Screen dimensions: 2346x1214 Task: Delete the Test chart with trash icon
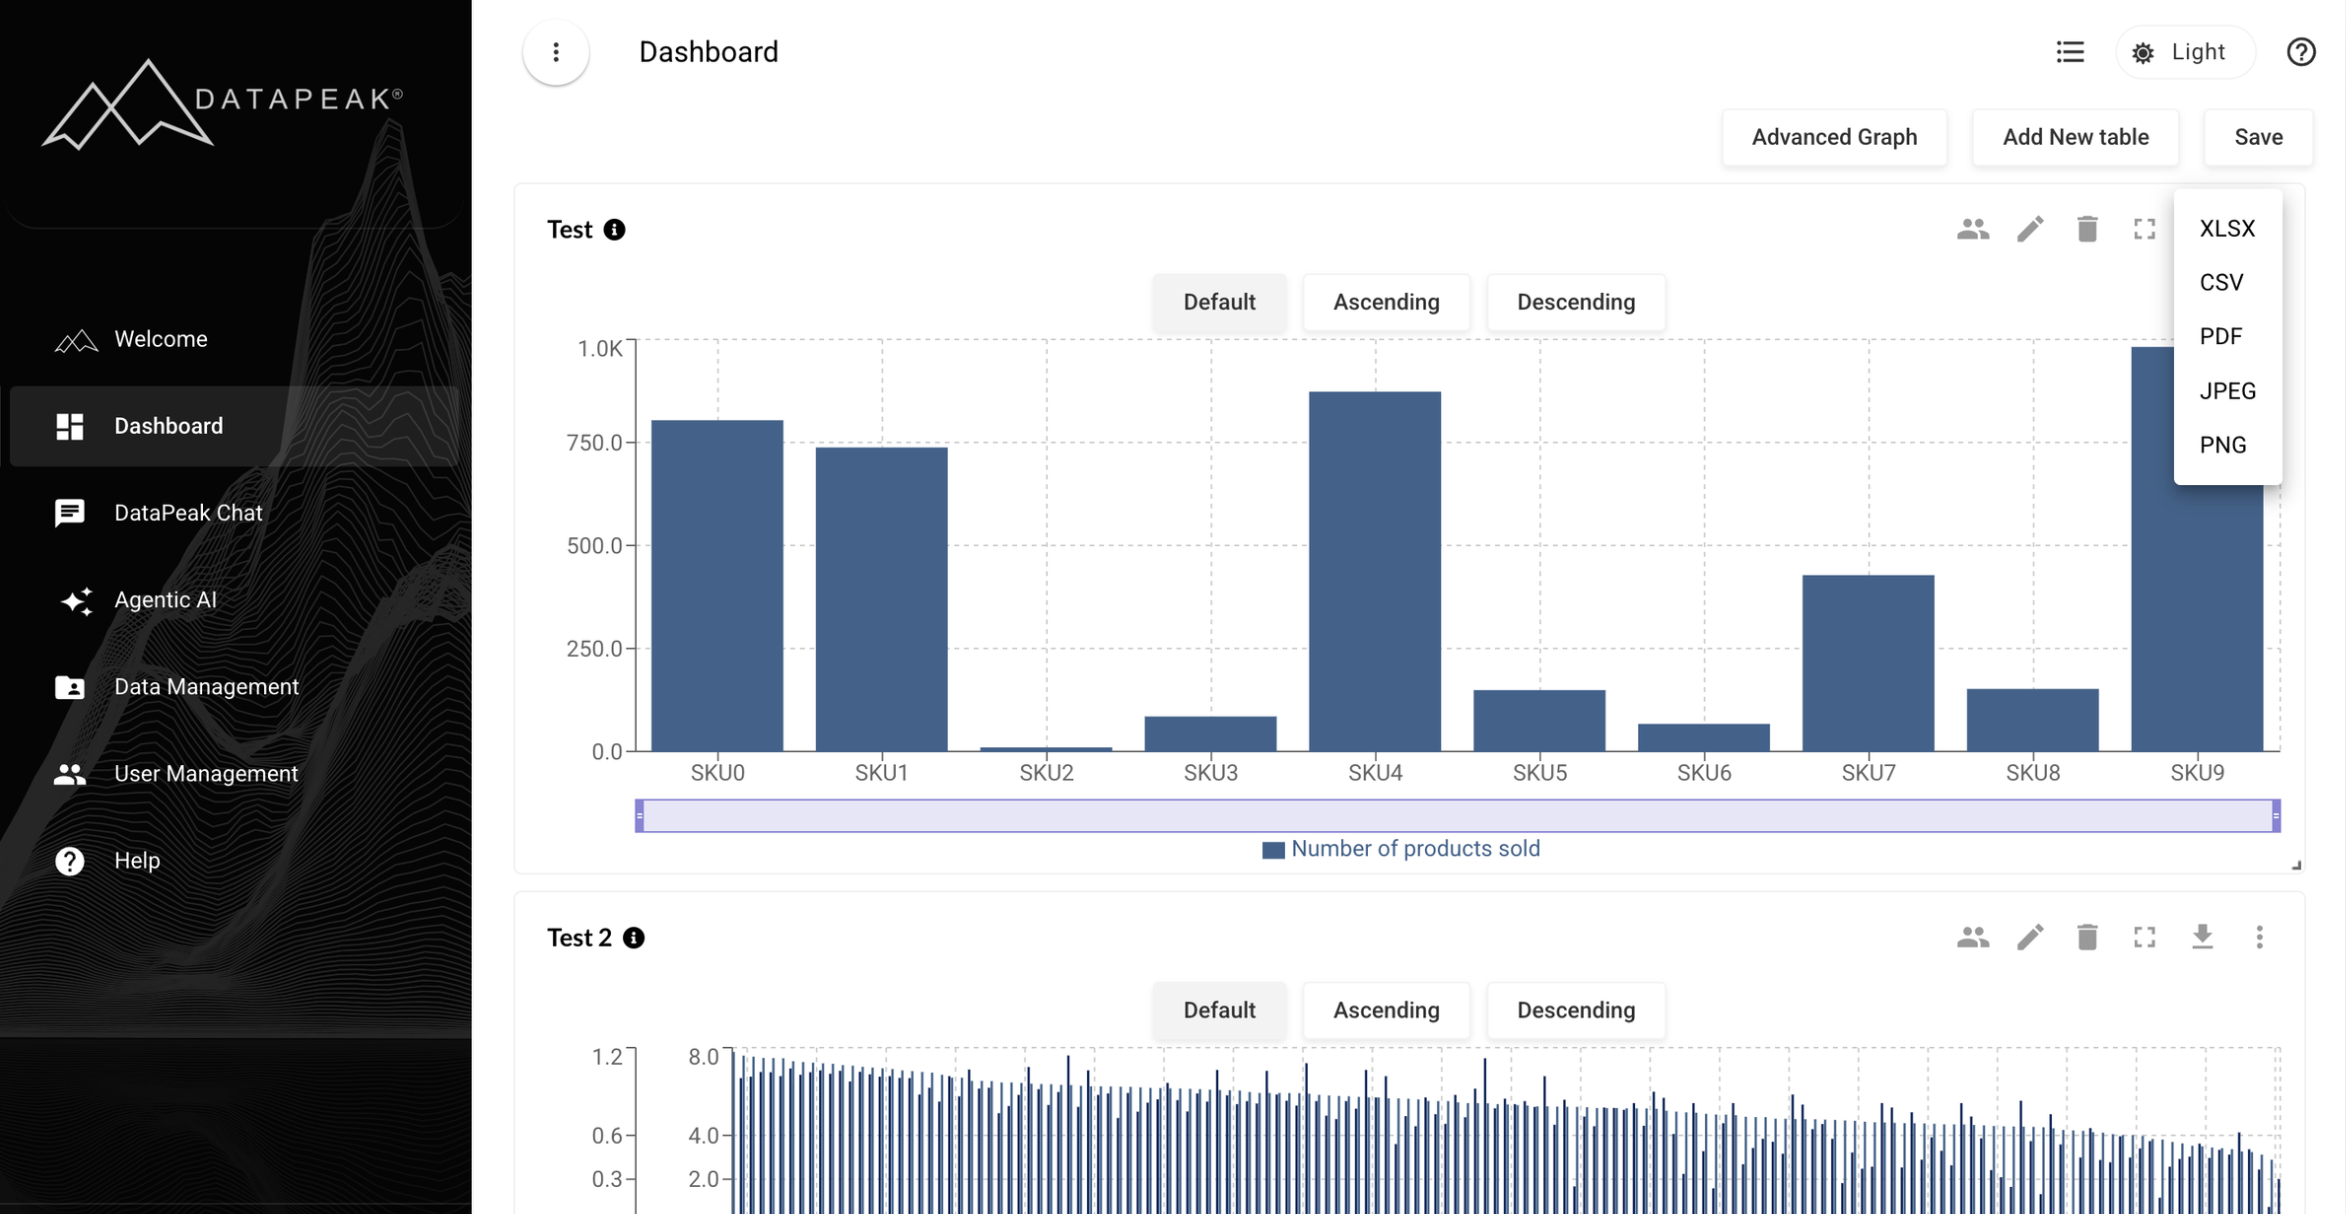click(x=2087, y=229)
